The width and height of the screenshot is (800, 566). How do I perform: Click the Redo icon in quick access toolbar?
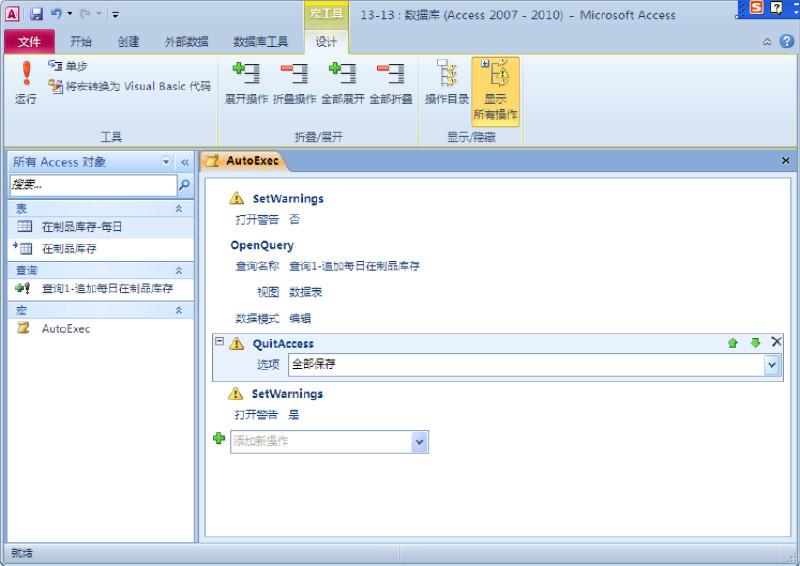click(85, 14)
